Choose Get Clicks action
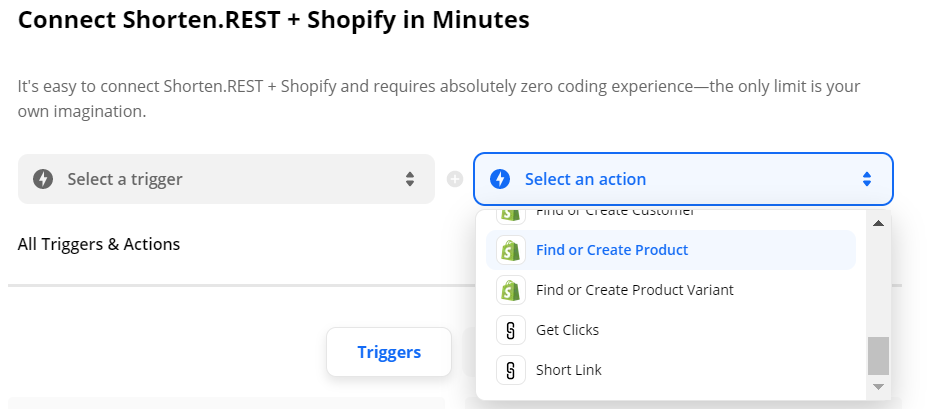 point(671,330)
